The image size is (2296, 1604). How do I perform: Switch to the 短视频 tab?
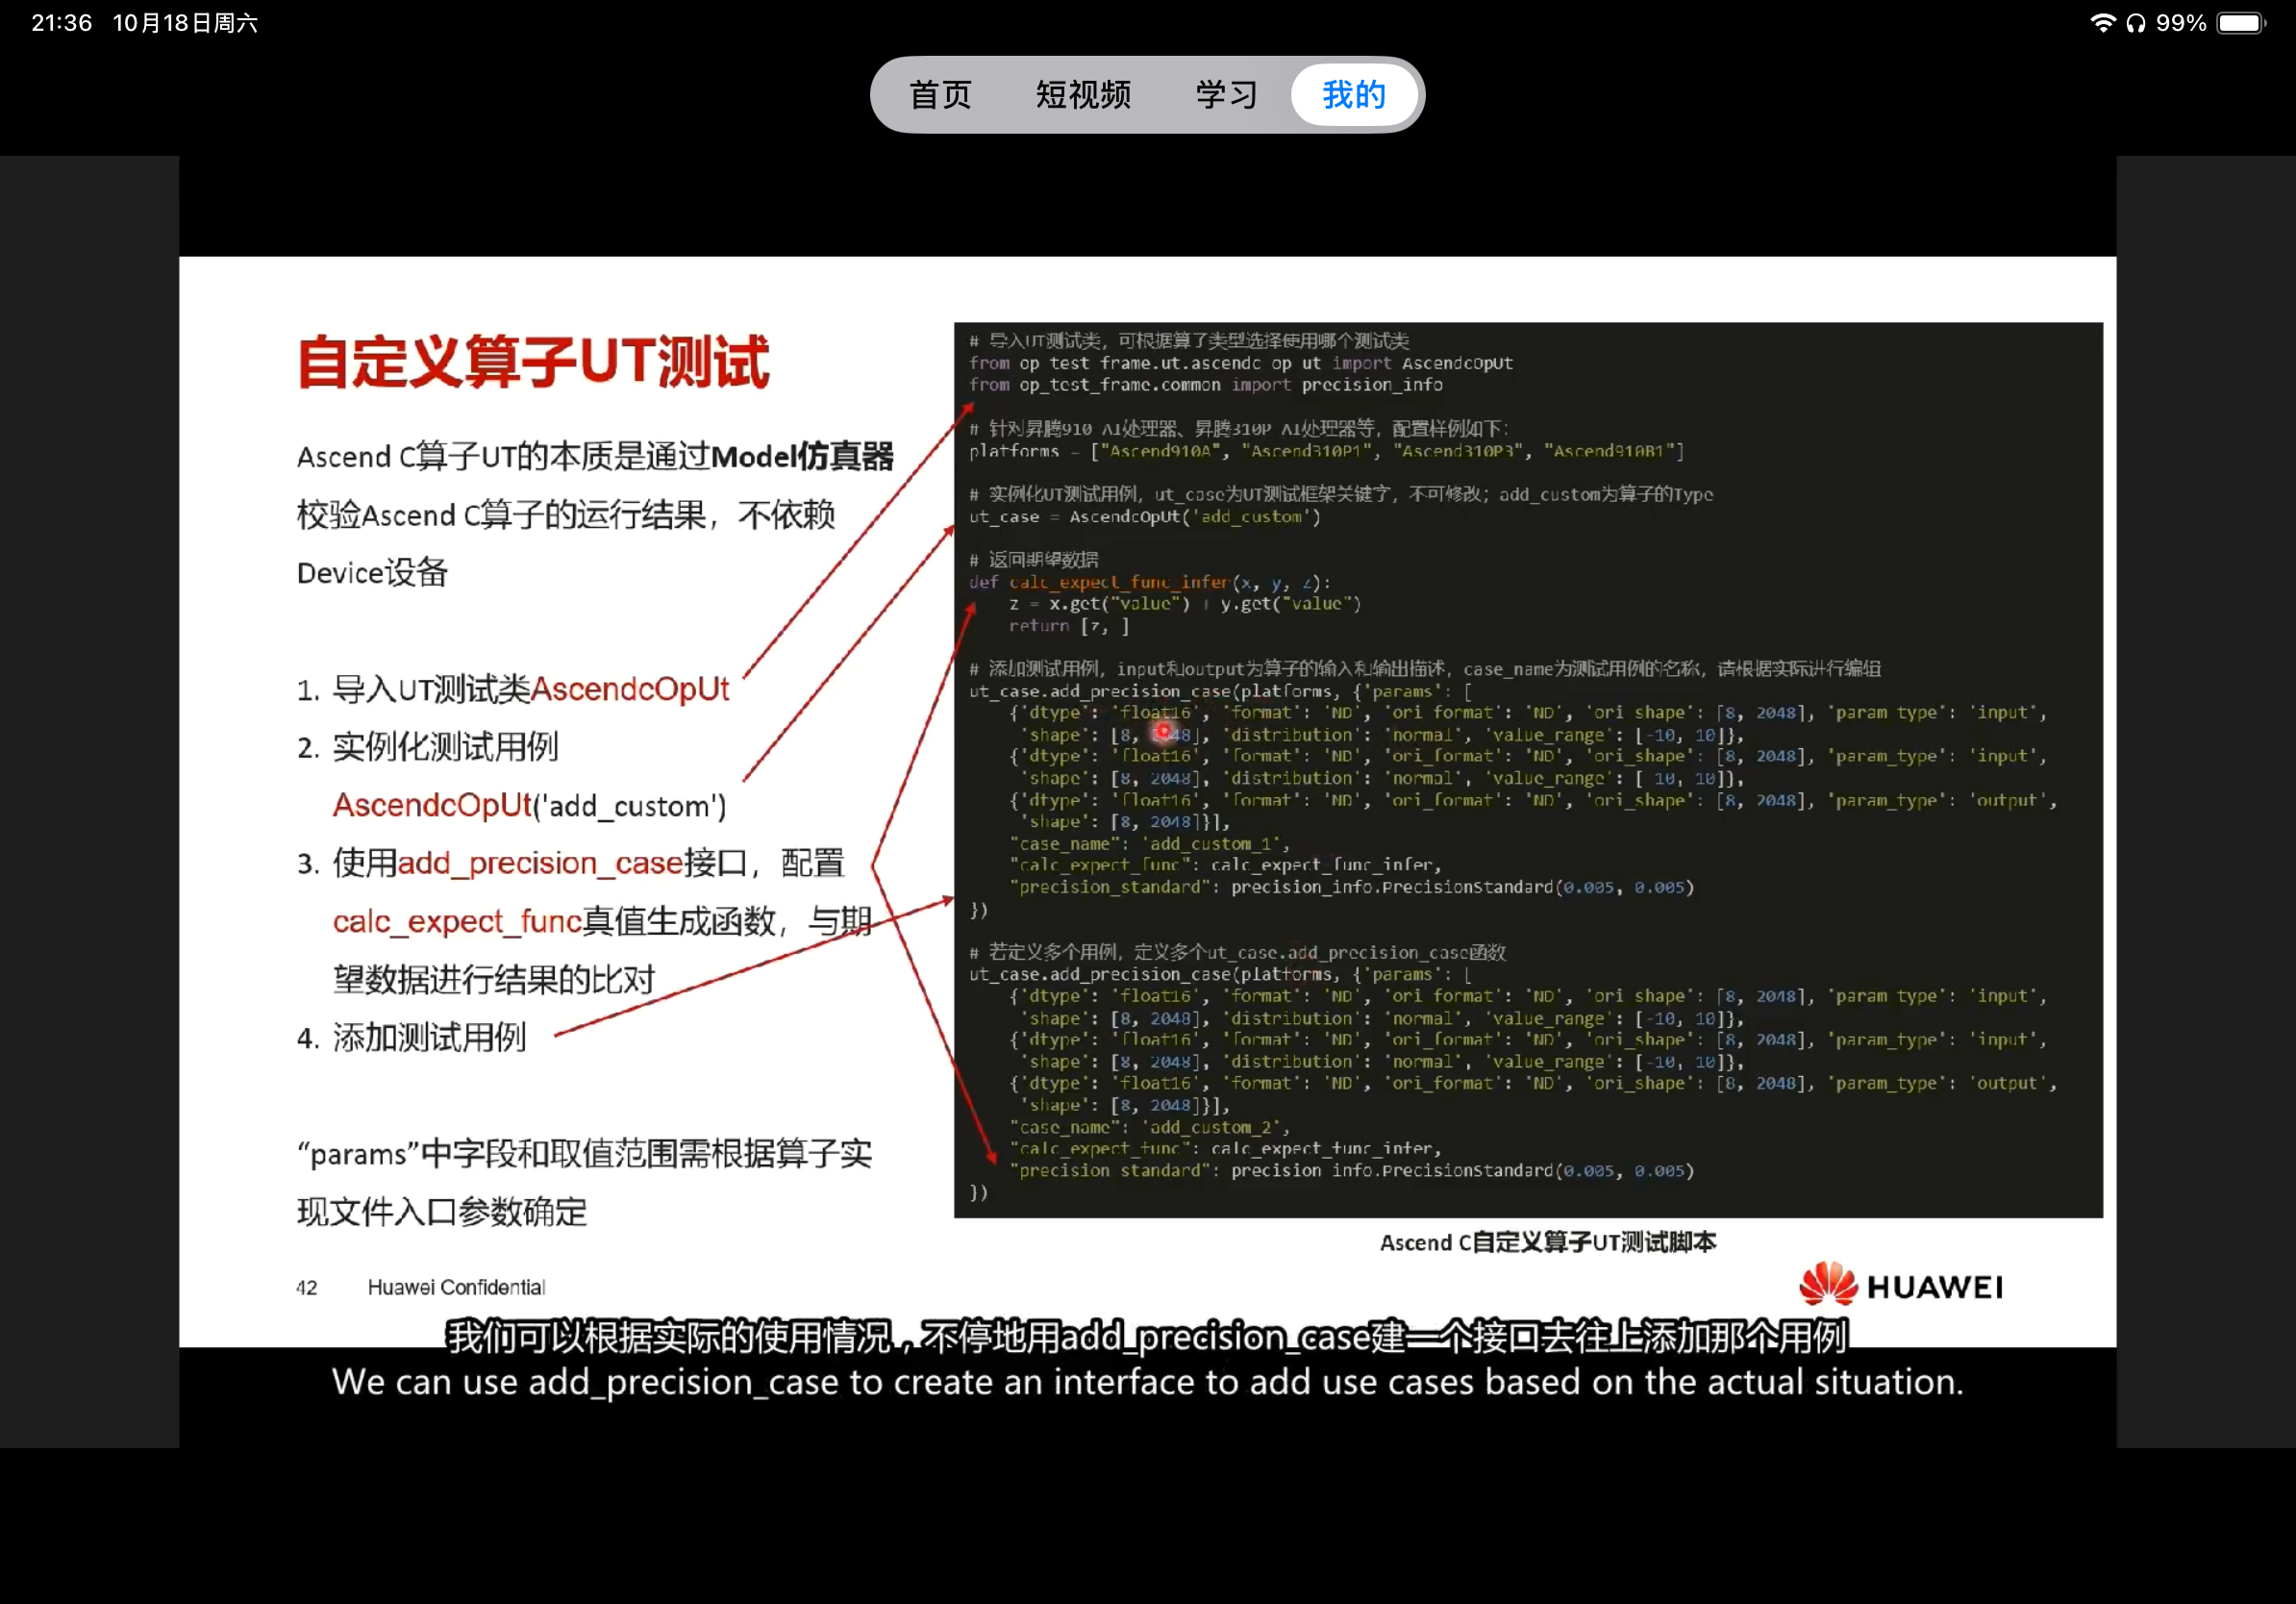[1083, 95]
